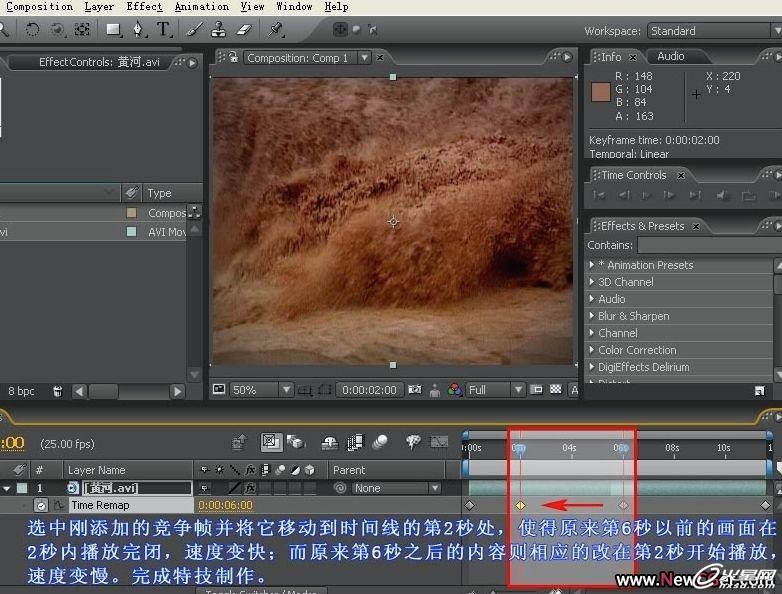The height and width of the screenshot is (594, 782).
Task: Open the Workspace dropdown
Action: tap(708, 31)
